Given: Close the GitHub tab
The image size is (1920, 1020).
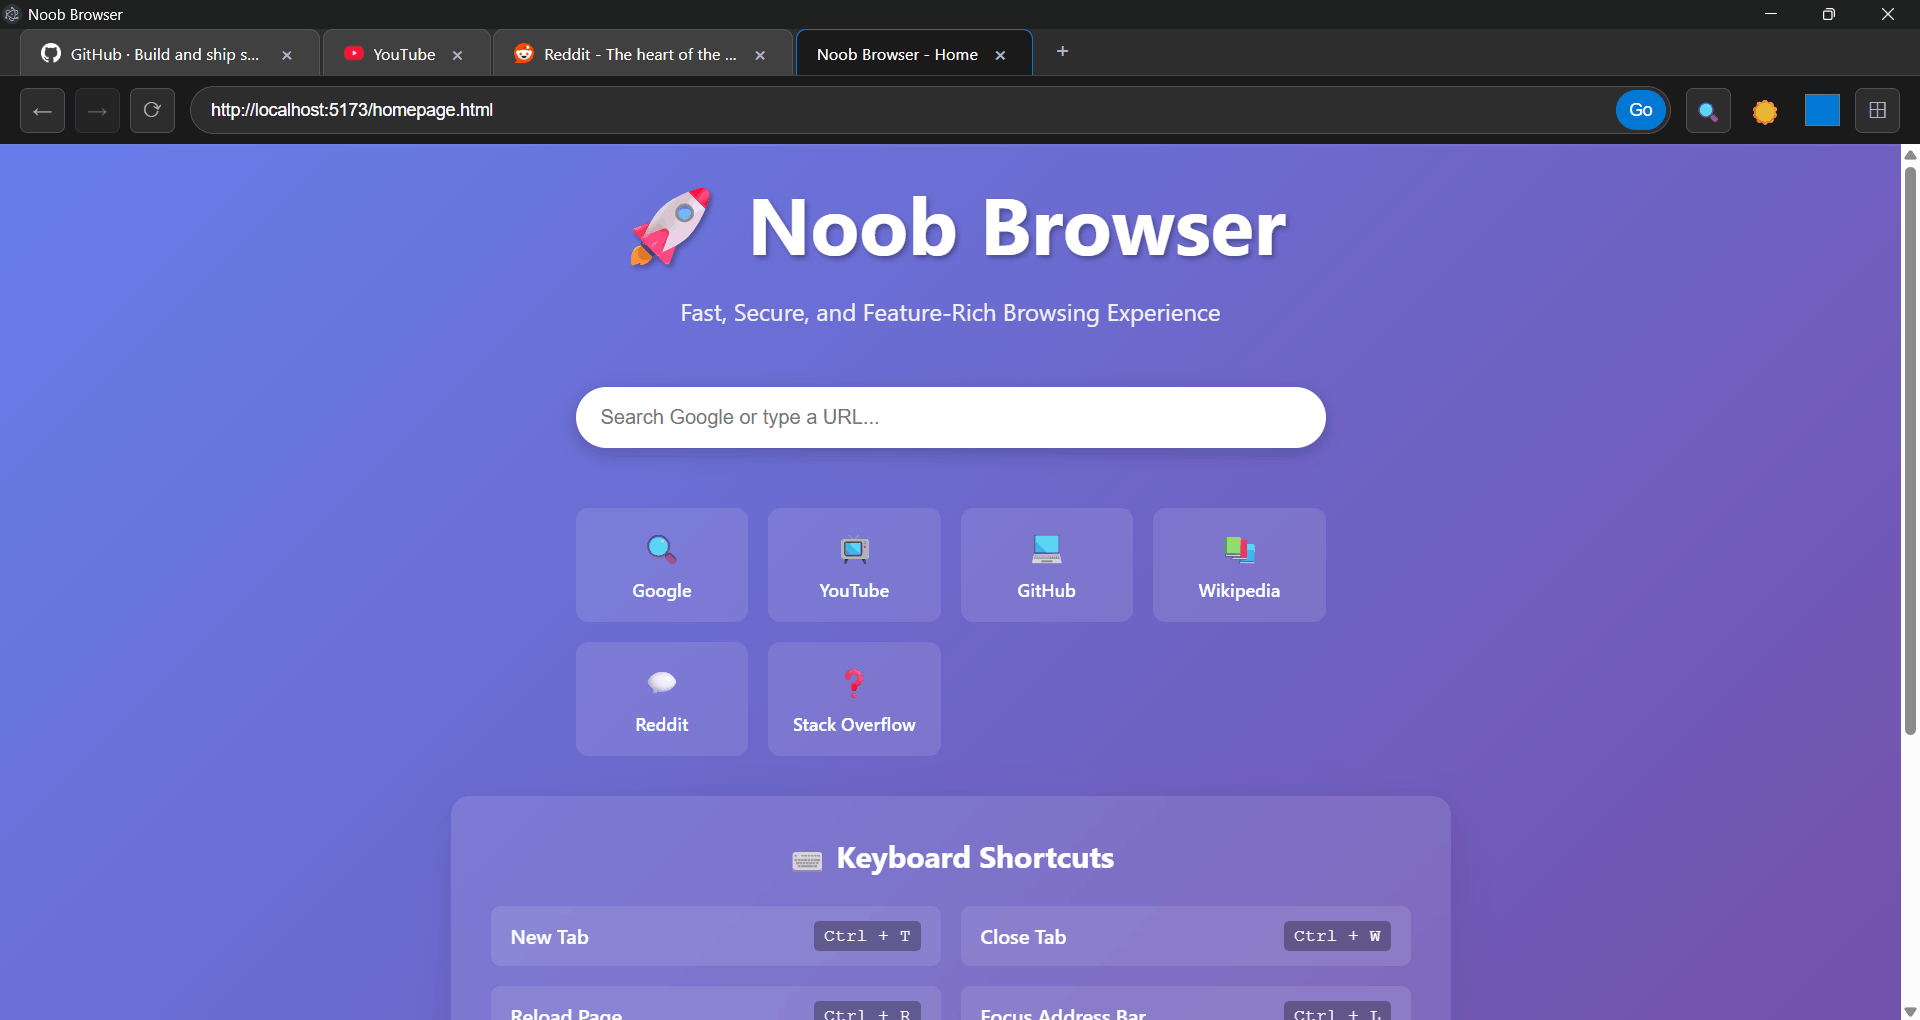Looking at the screenshot, I should [x=287, y=55].
